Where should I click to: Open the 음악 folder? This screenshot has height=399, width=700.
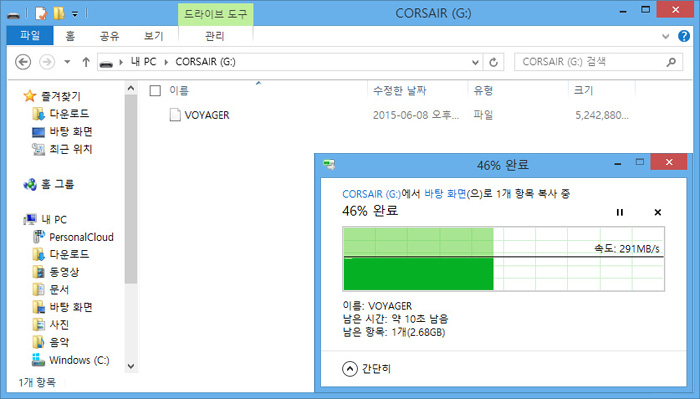(59, 342)
